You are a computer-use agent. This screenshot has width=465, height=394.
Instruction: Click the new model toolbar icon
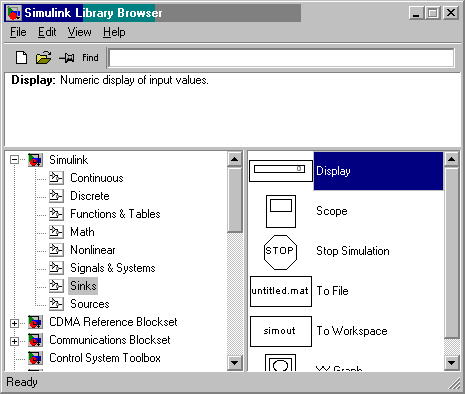22,58
